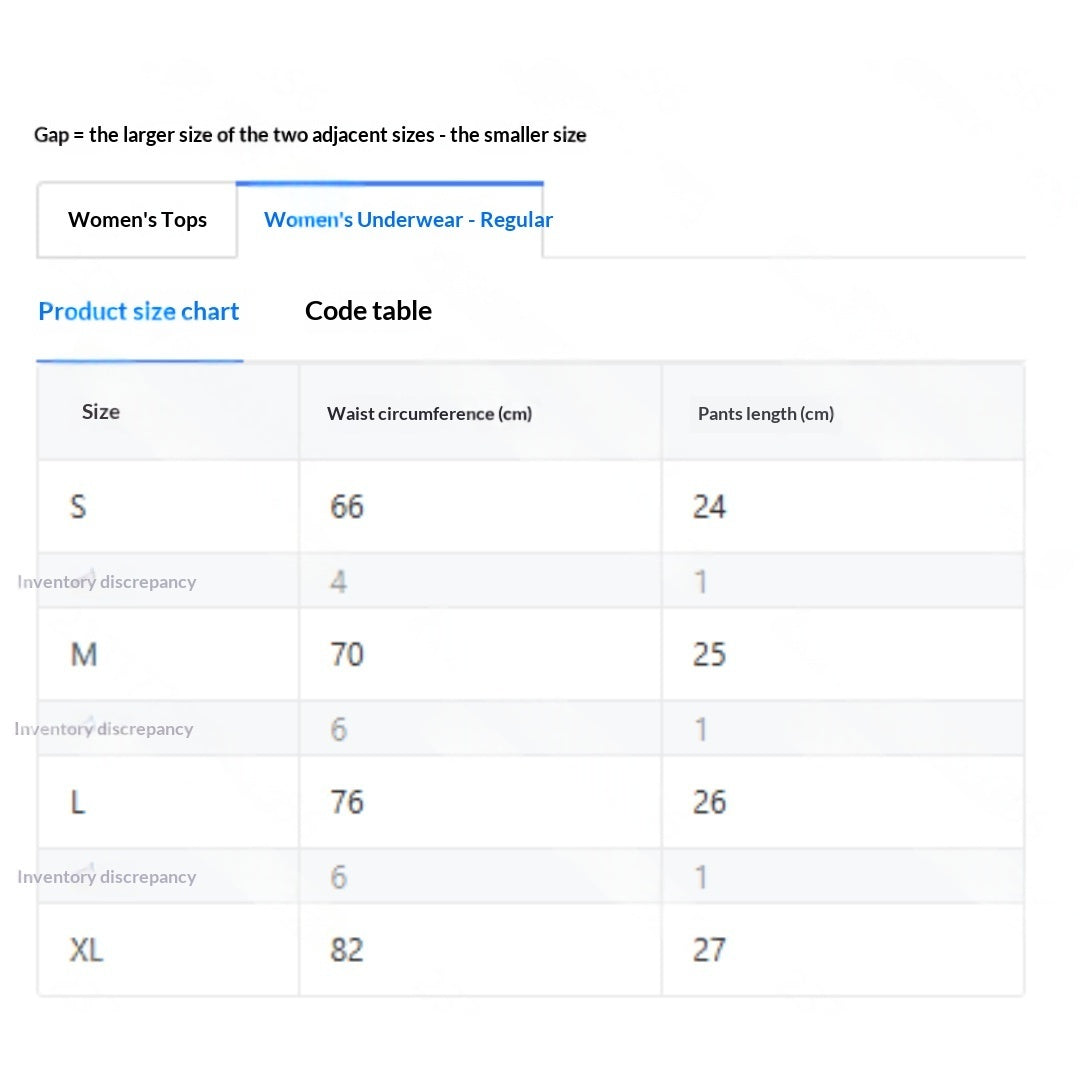The image size is (1080, 1080).
Task: Click the Waist circumference (cm) header
Action: pyautogui.click(x=429, y=413)
